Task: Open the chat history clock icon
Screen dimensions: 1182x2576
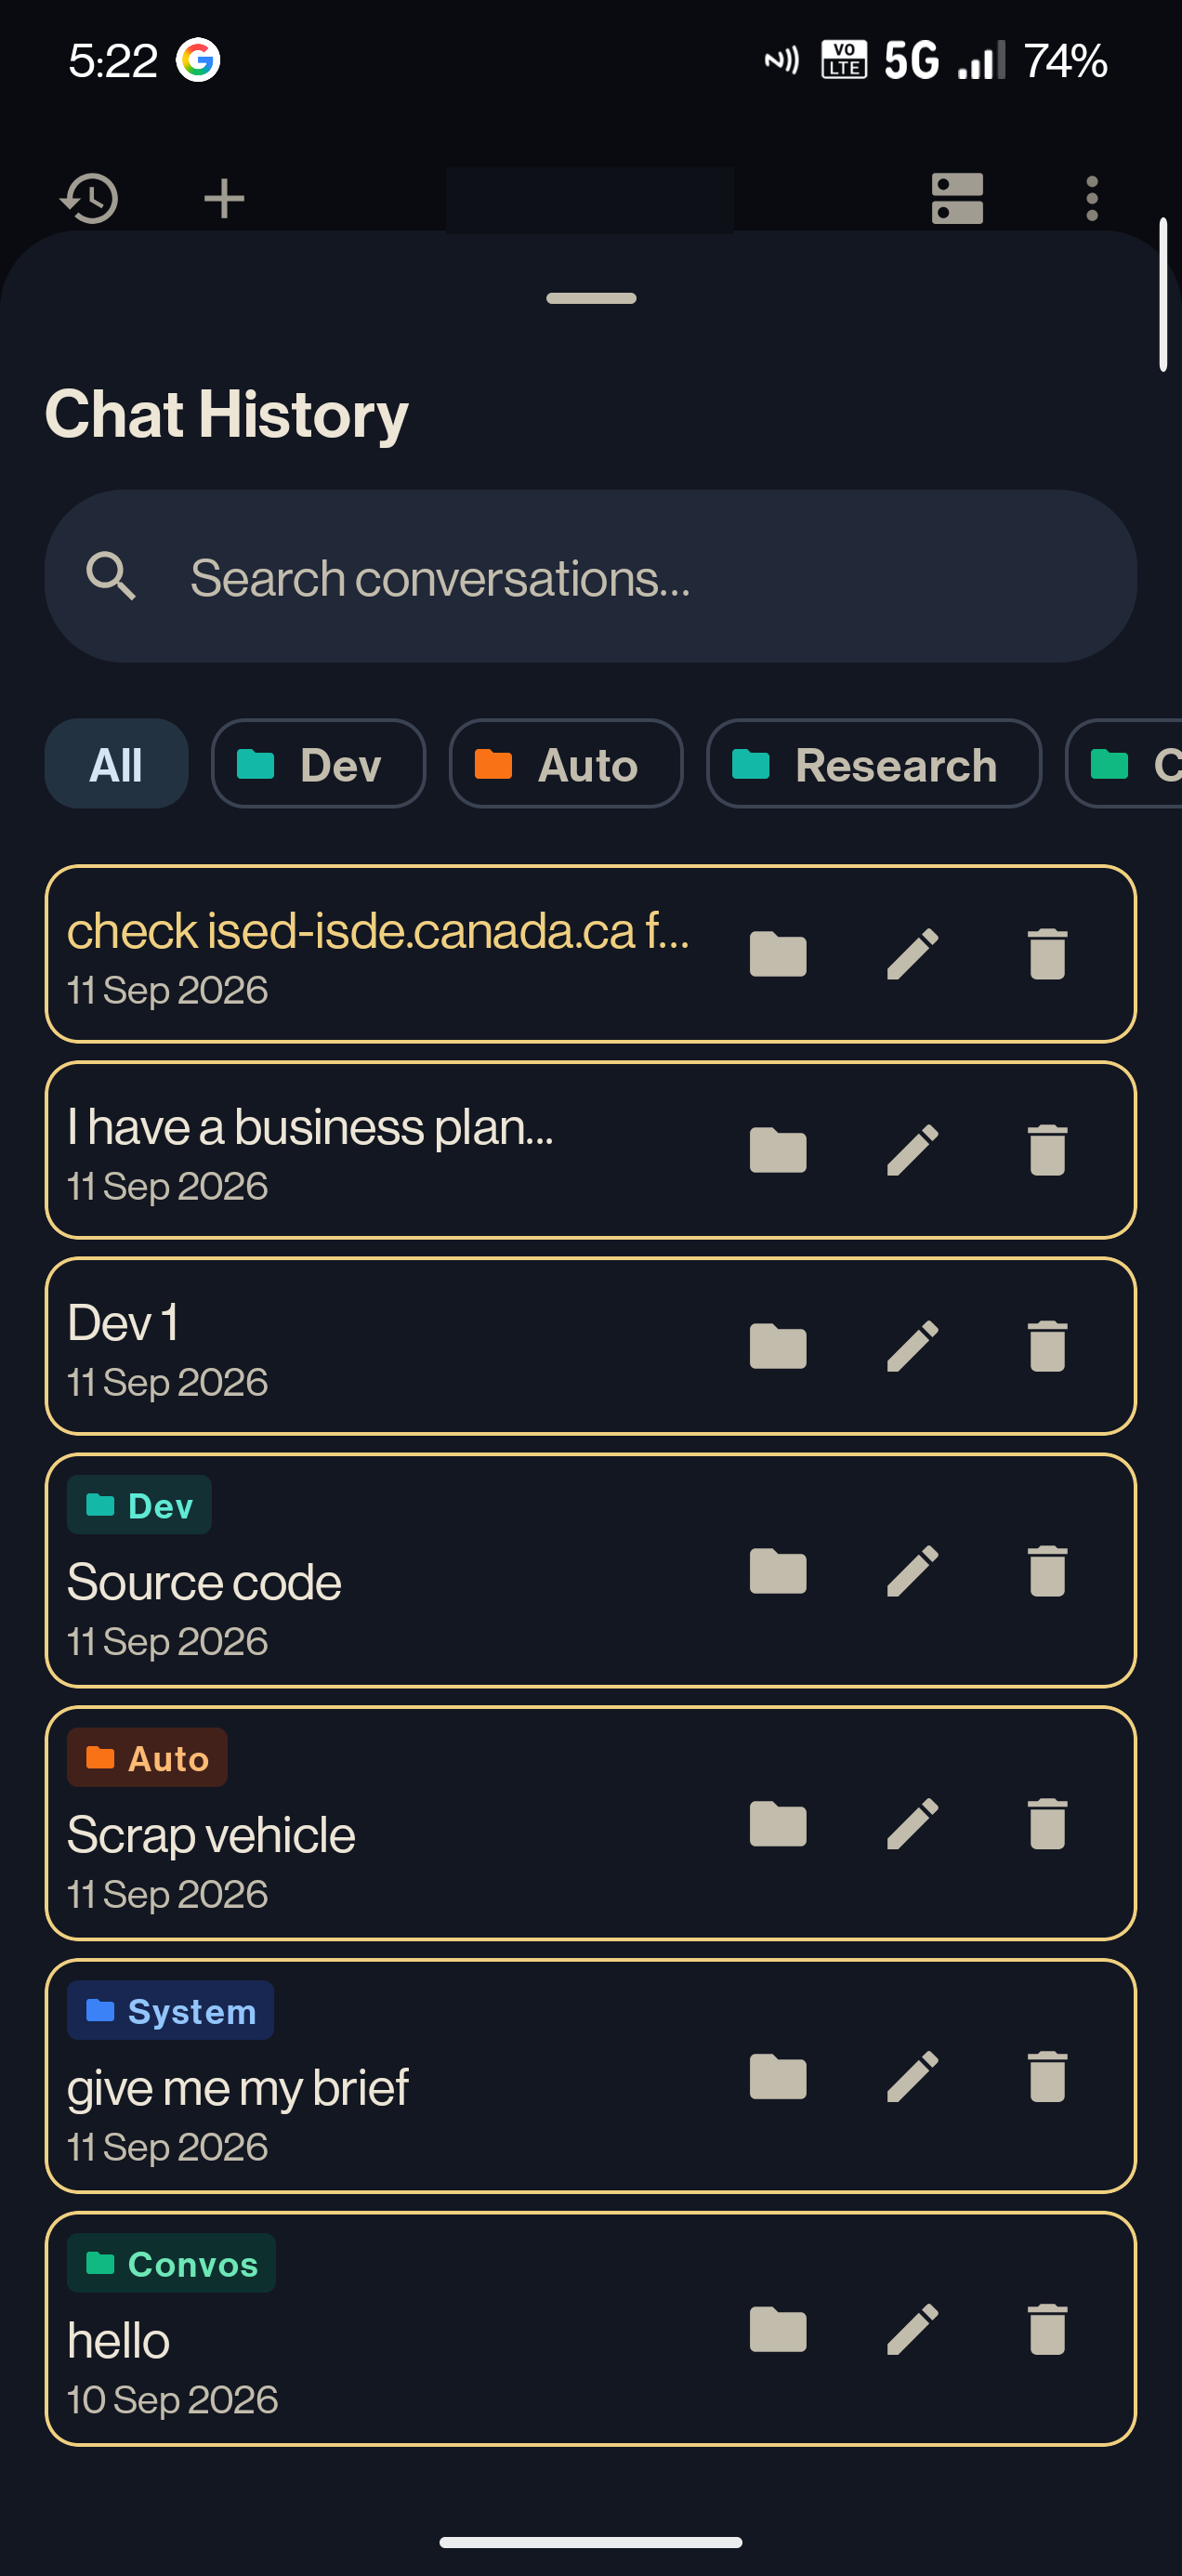Action: click(90, 198)
